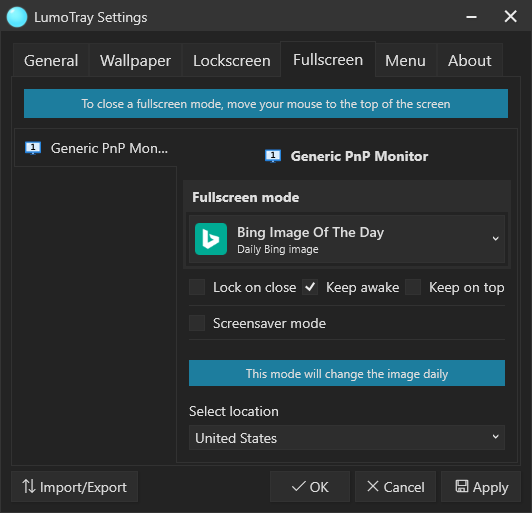This screenshot has height=513, width=532.
Task: Click monitor icon beside Generic PnP Monitor heading
Action: [x=273, y=156]
